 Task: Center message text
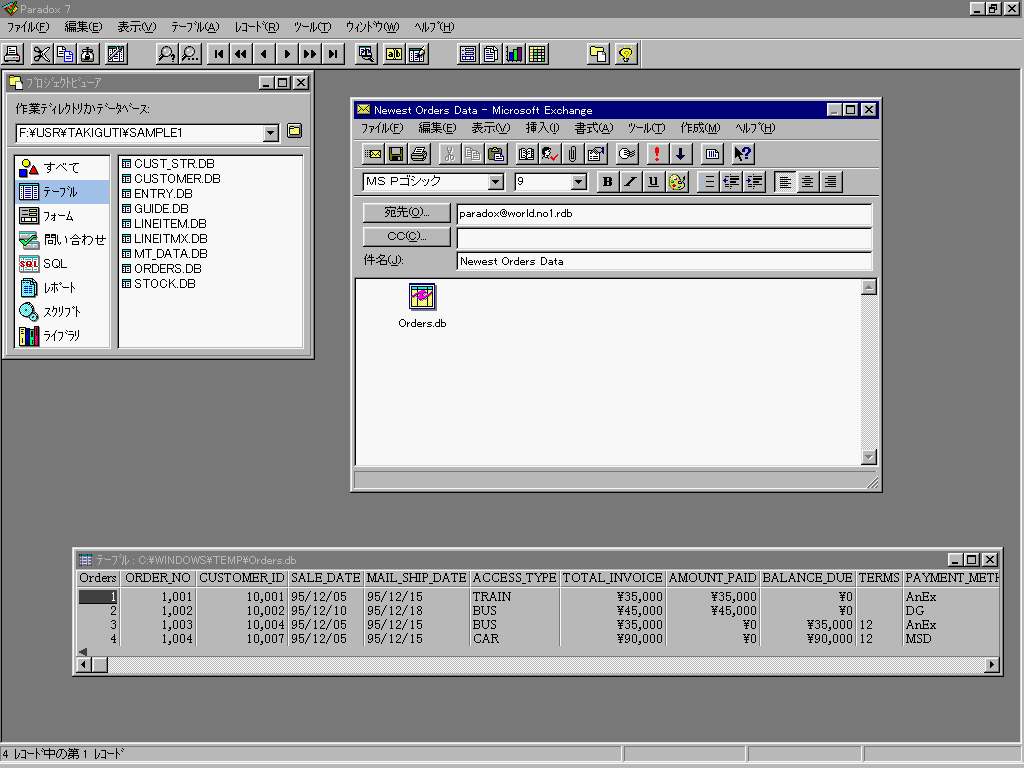808,182
